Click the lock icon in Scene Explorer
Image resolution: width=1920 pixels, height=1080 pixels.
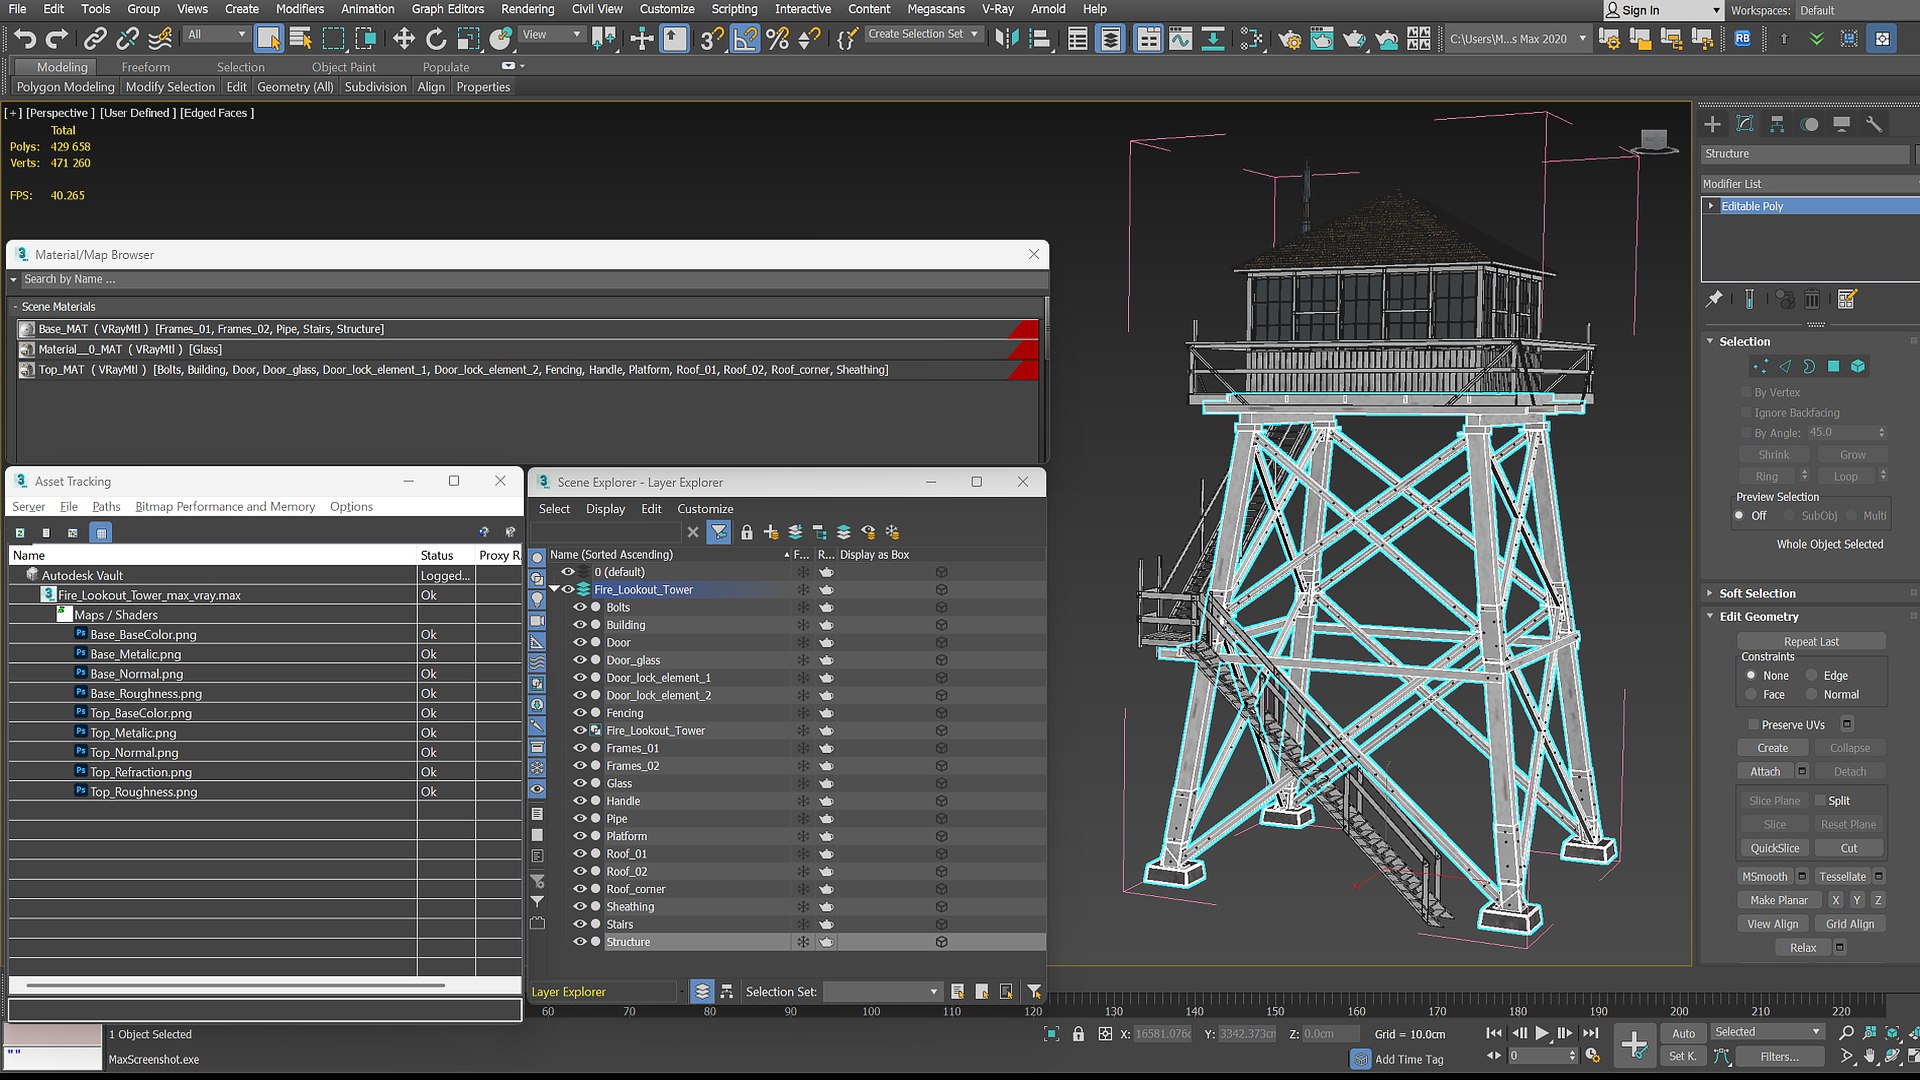click(746, 533)
